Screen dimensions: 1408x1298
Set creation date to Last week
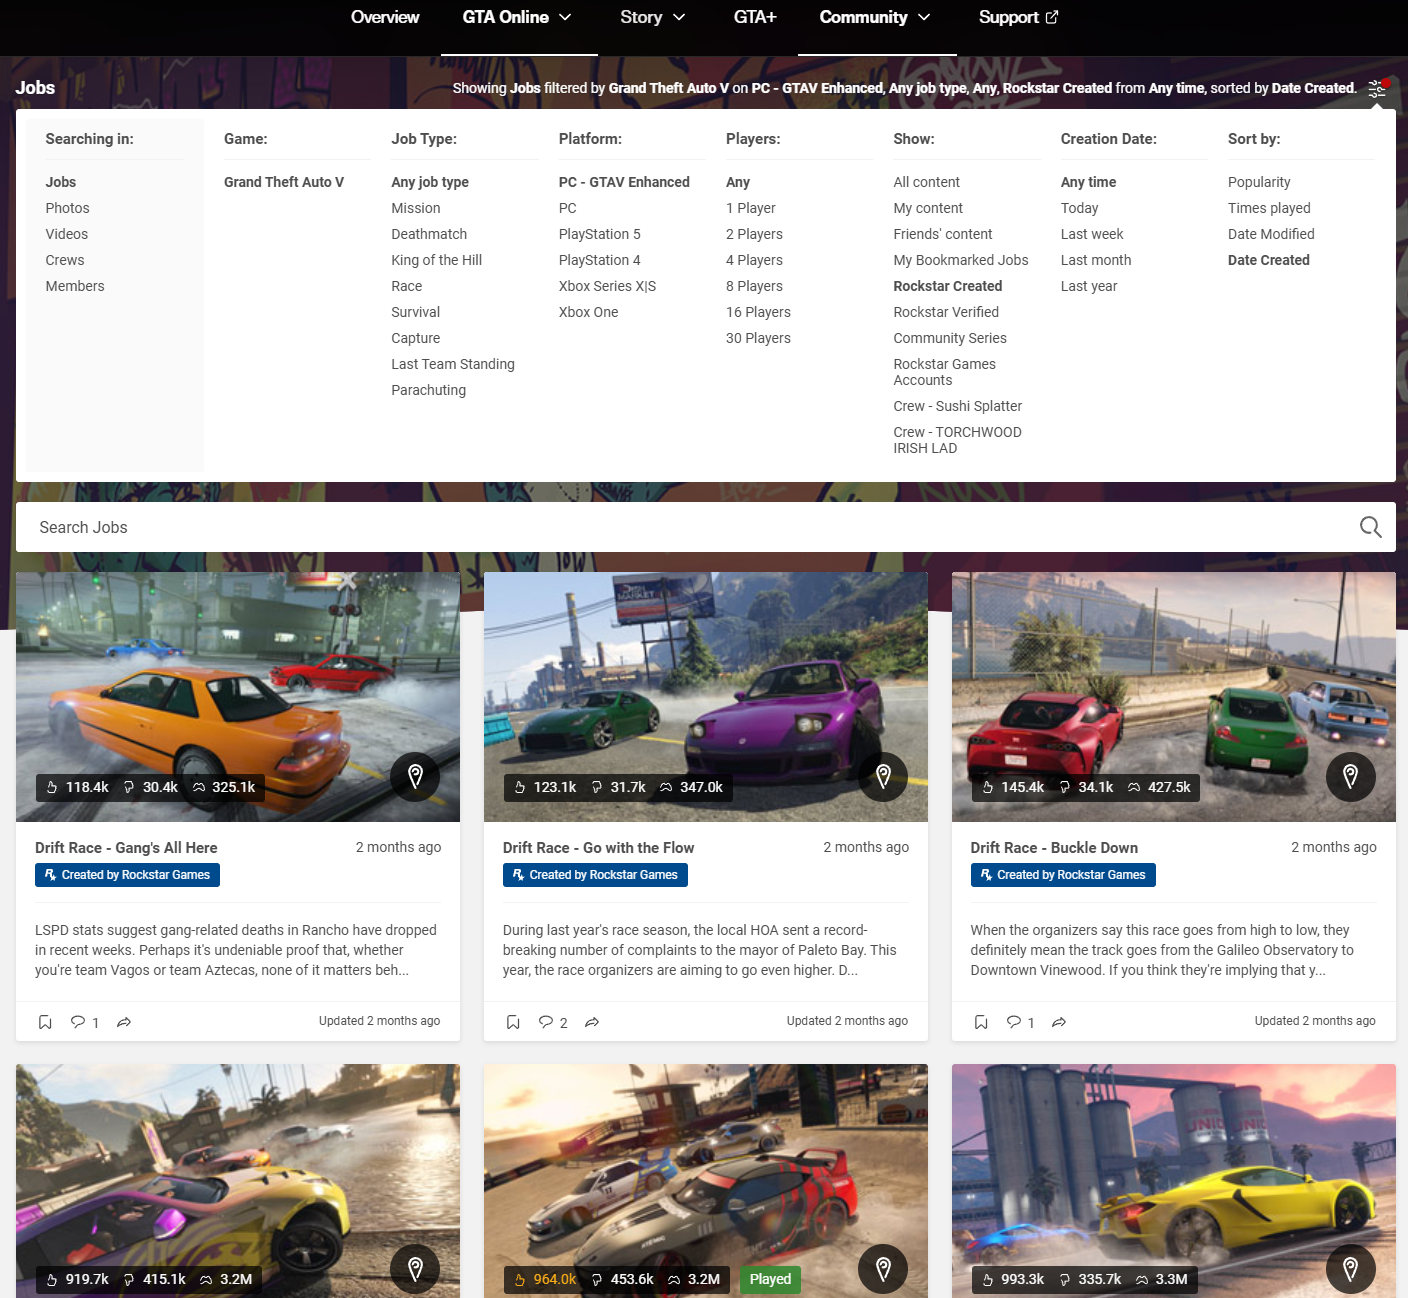coord(1092,234)
